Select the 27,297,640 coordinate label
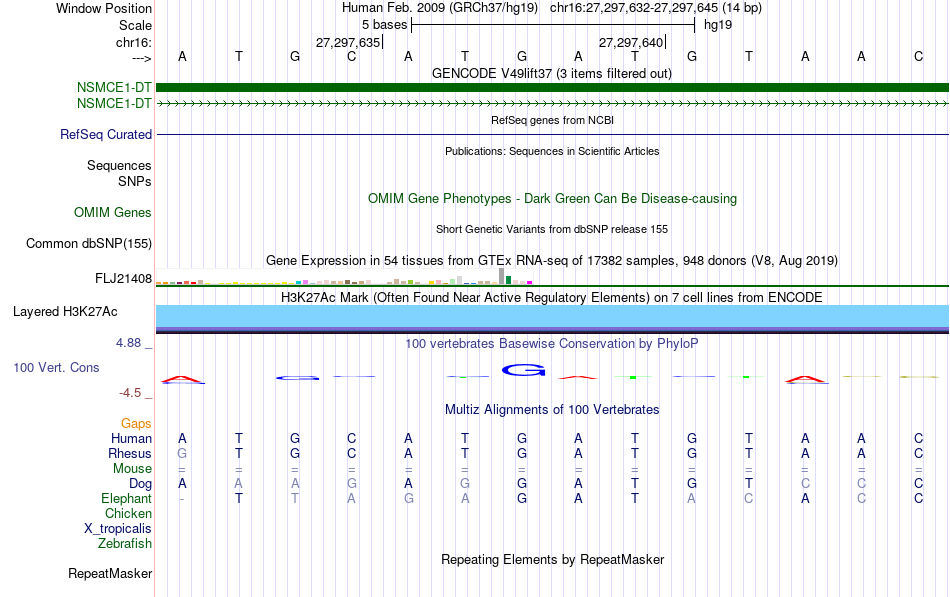Viewport: 950px width, 597px height. point(631,42)
